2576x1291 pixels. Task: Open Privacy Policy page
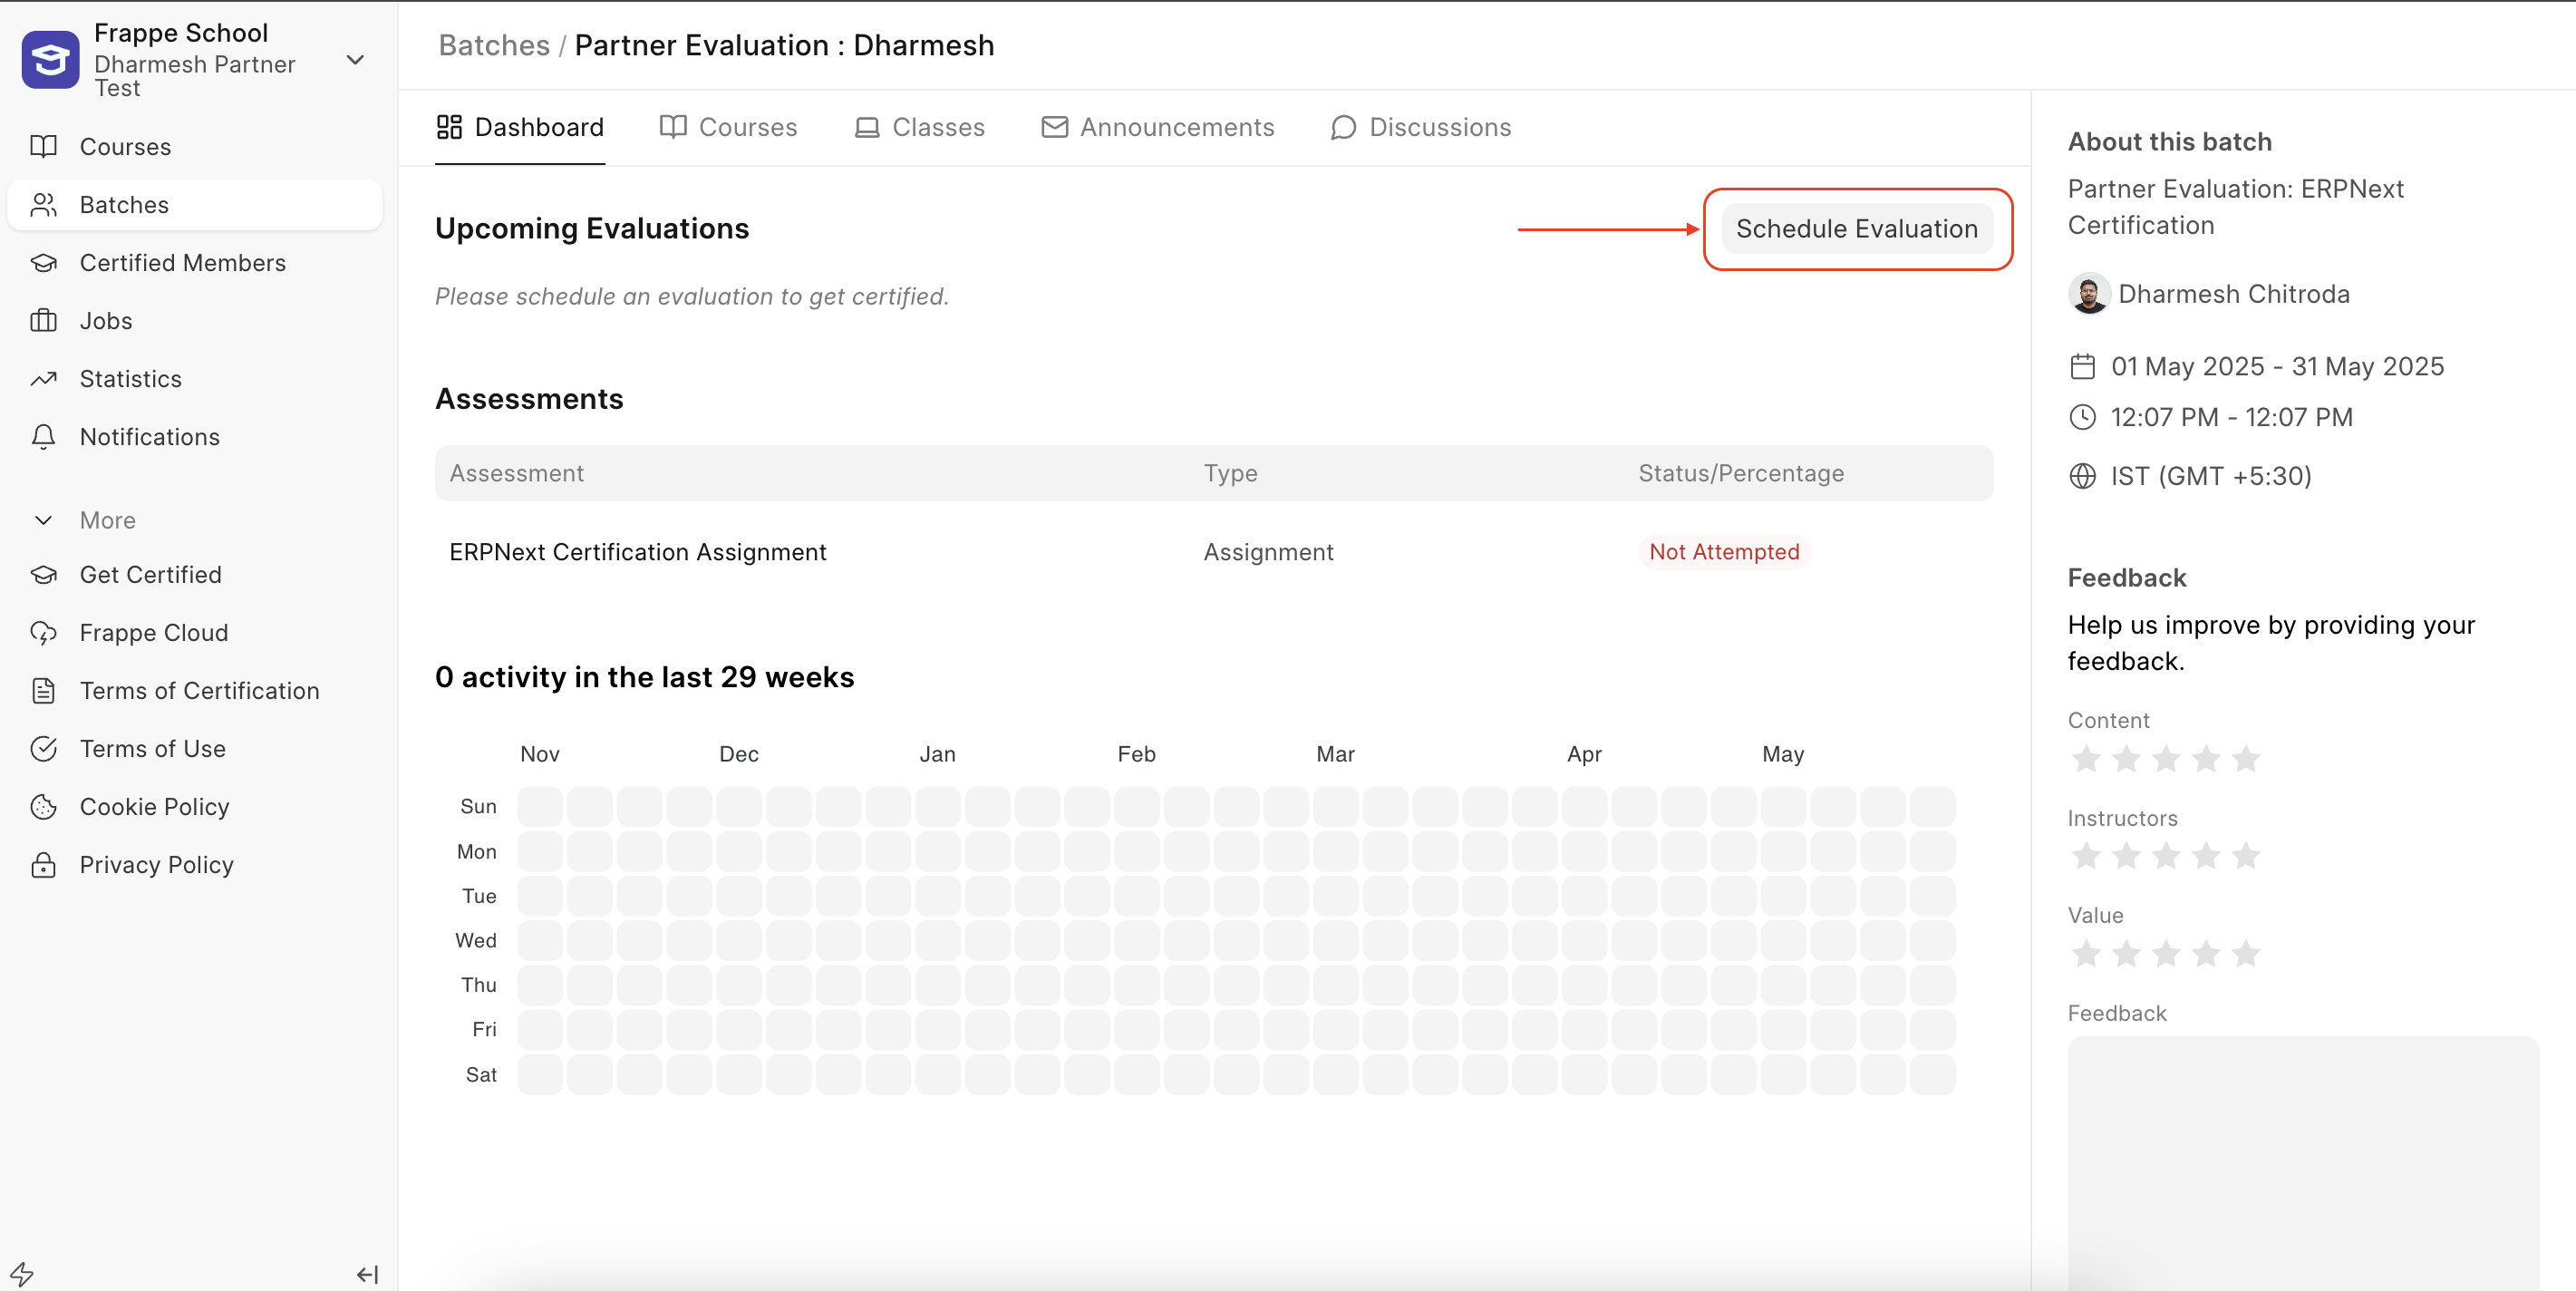point(195,865)
